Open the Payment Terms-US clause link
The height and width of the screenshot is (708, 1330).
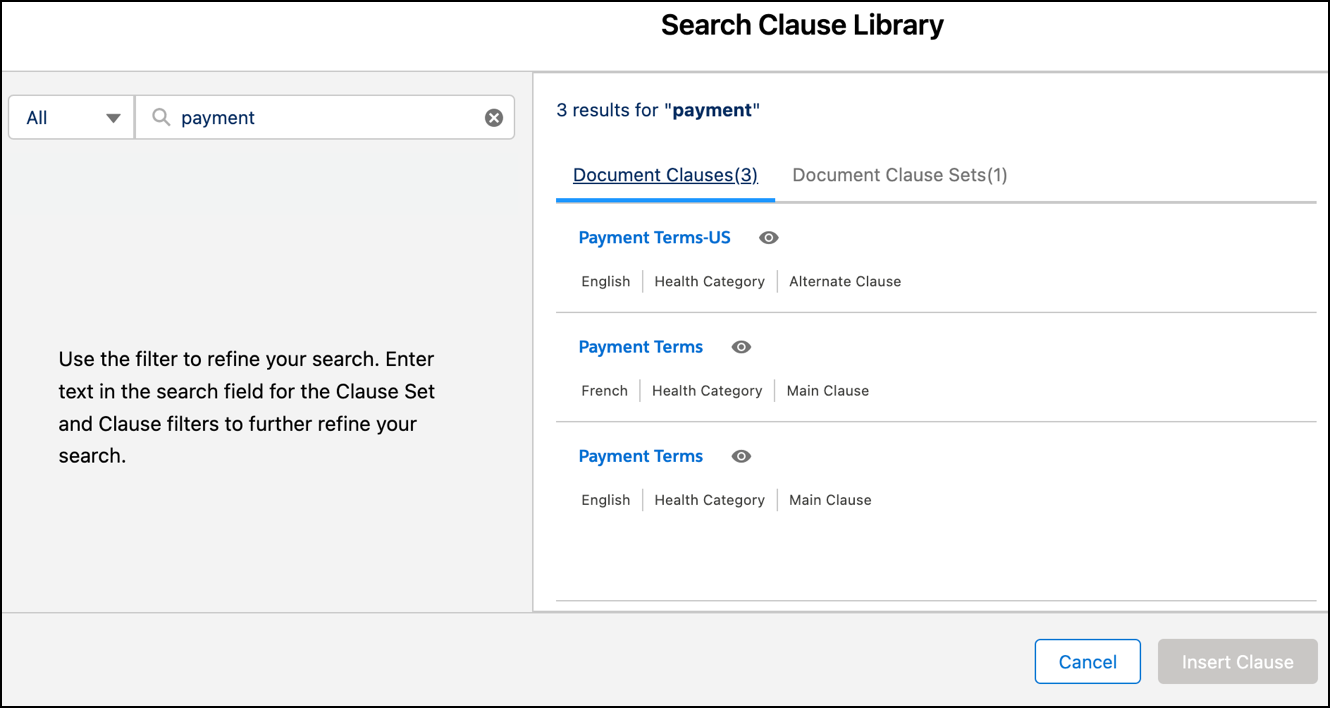(x=654, y=237)
